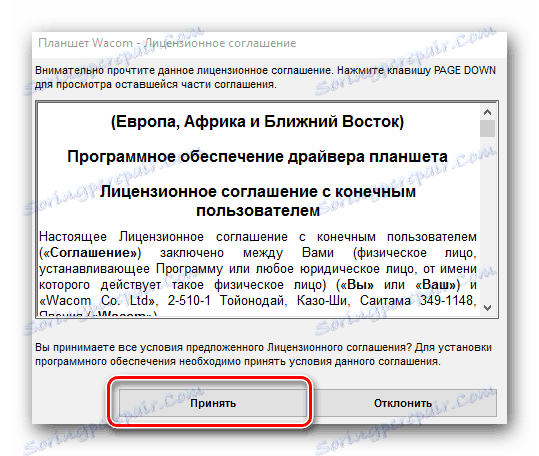The image size is (539, 456).
Task: Click the scrollbar down arrow in license text
Action: click(x=487, y=308)
